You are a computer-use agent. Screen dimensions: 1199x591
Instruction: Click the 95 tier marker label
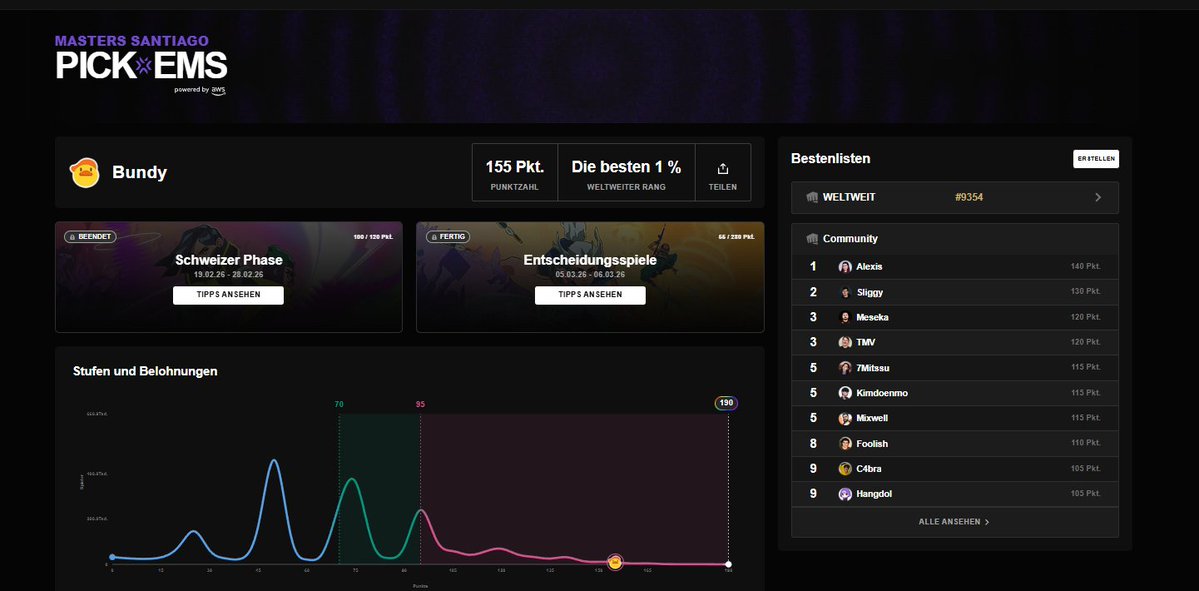point(421,404)
